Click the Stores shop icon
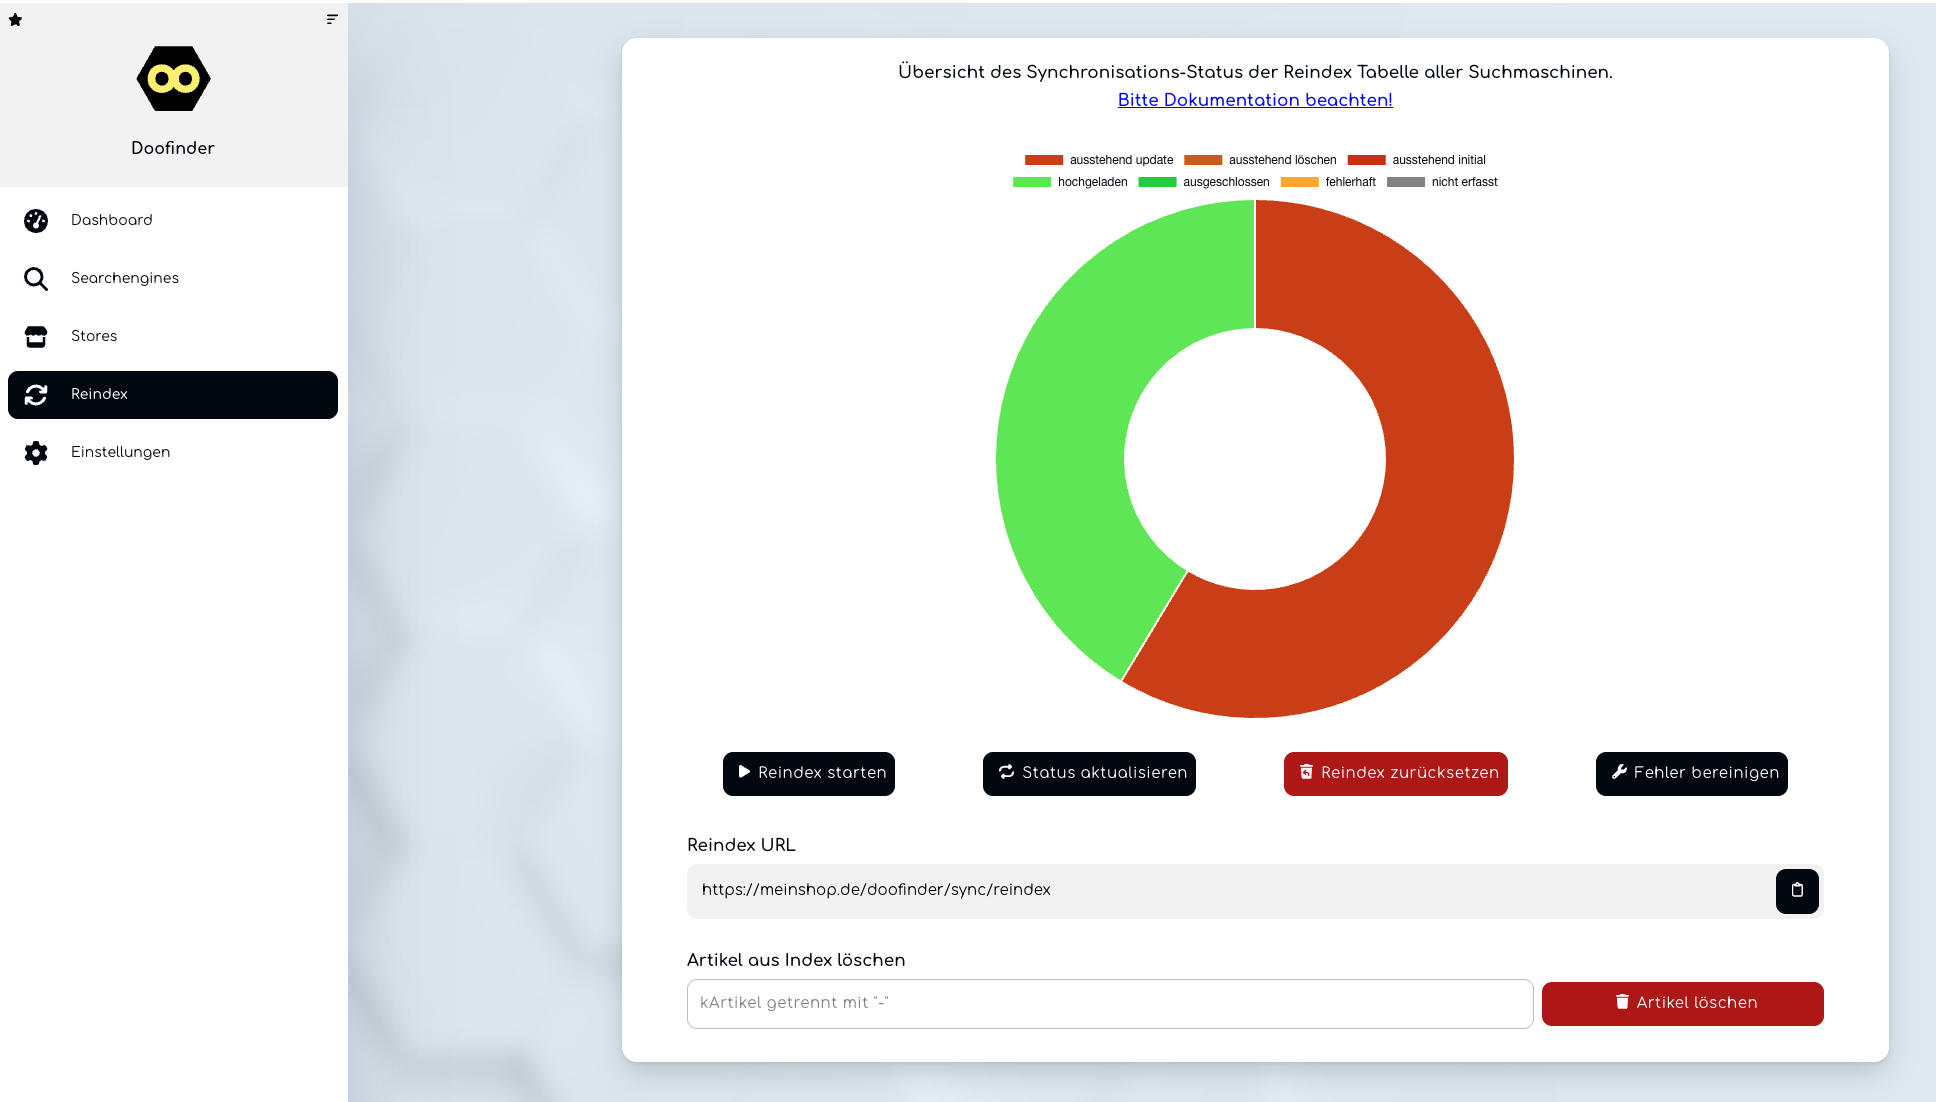Screen dimensions: 1936x1102 (x=36, y=337)
